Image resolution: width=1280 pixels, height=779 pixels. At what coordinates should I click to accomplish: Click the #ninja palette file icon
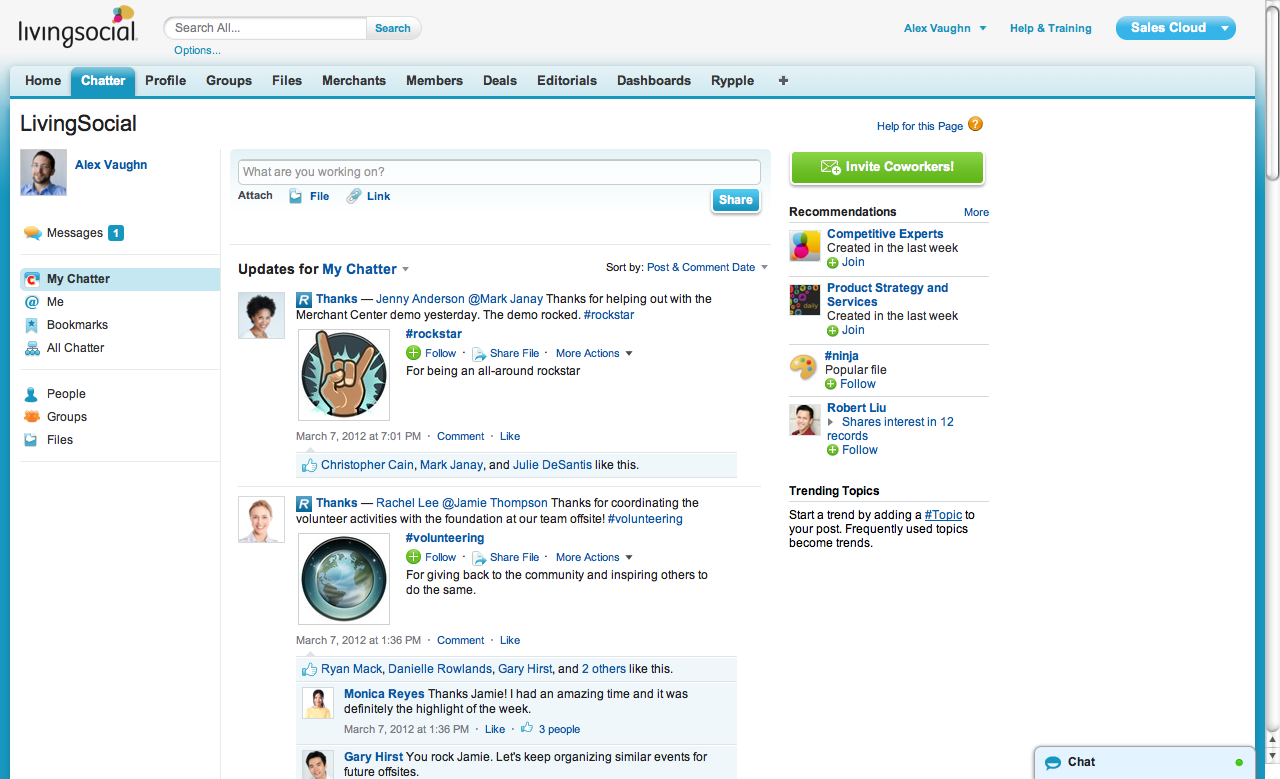coord(803,367)
